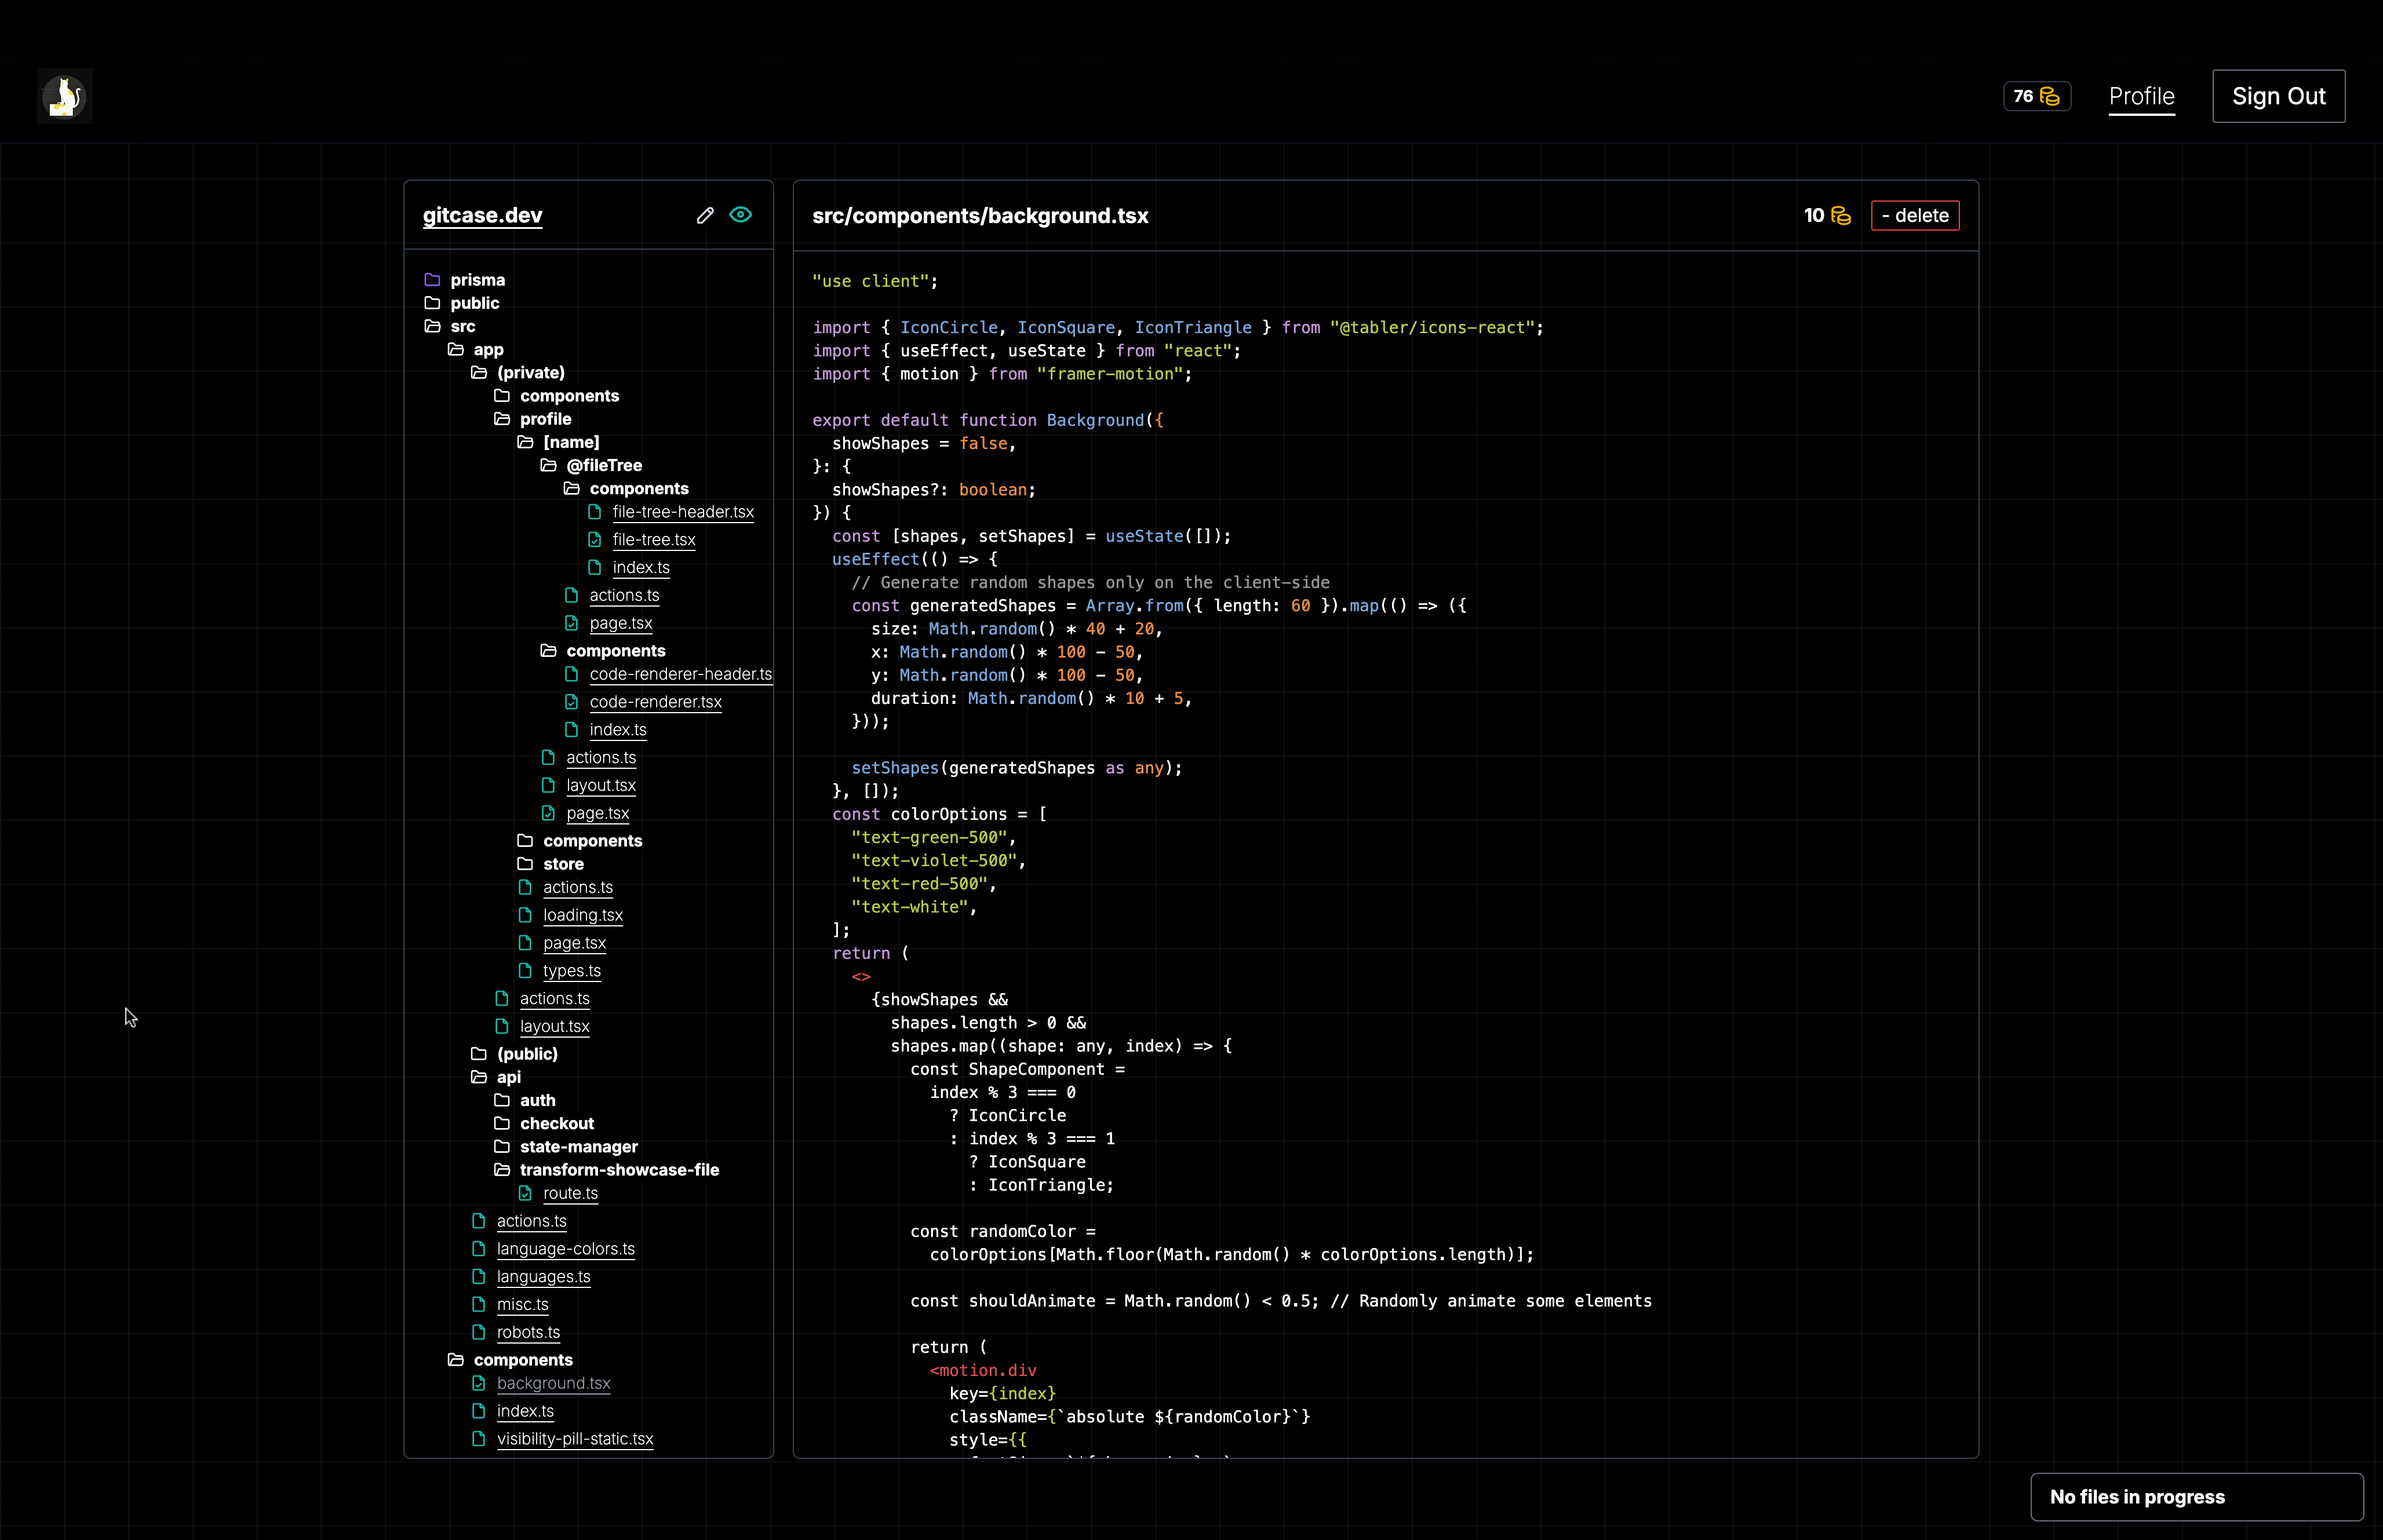Click the pencil edit icon beside gitcase.dev
This screenshot has height=1540, width=2383.
(x=705, y=215)
